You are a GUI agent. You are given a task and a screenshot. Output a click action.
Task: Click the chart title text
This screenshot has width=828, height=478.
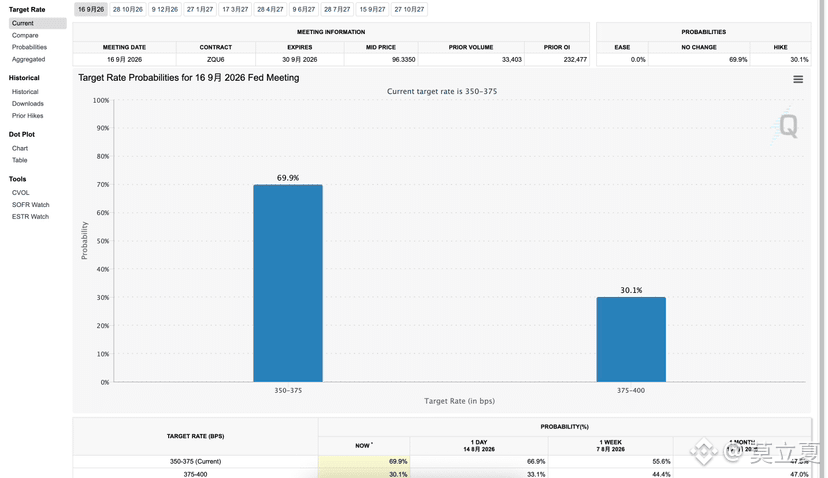pos(189,78)
